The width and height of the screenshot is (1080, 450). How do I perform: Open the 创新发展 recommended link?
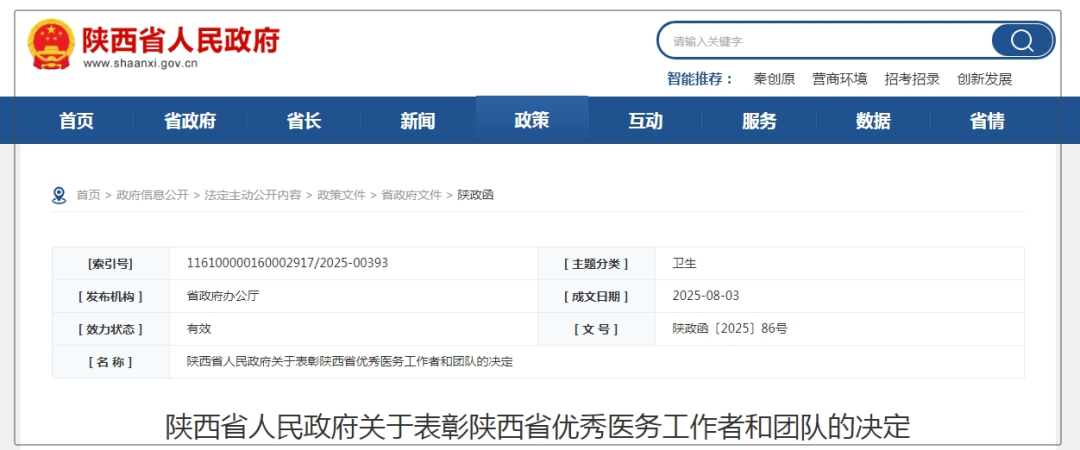[x=984, y=79]
